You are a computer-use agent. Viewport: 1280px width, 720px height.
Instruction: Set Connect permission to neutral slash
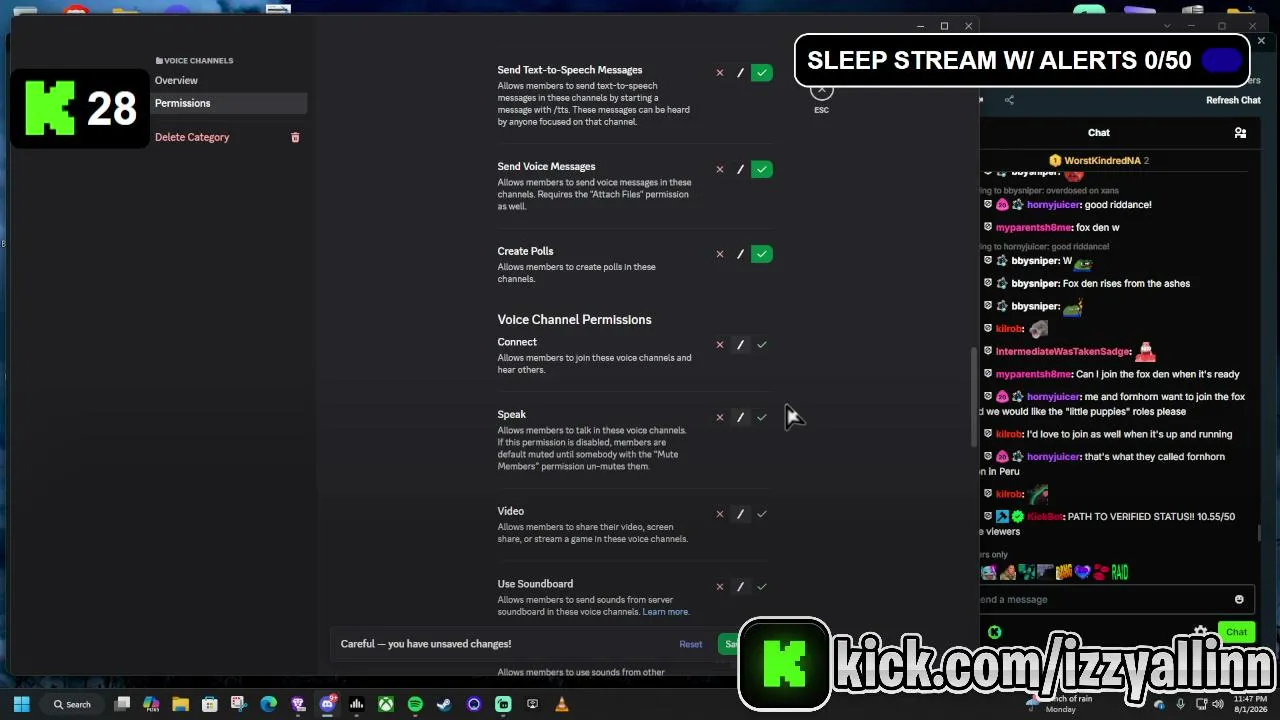click(740, 345)
